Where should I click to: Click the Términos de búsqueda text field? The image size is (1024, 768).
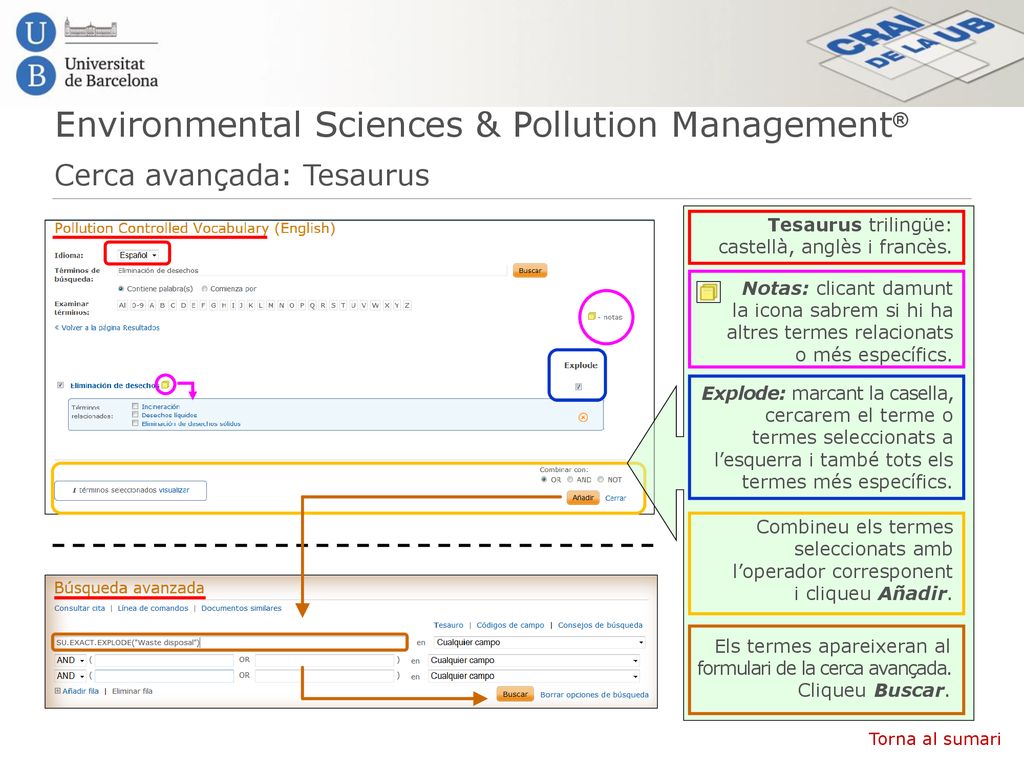(x=312, y=270)
